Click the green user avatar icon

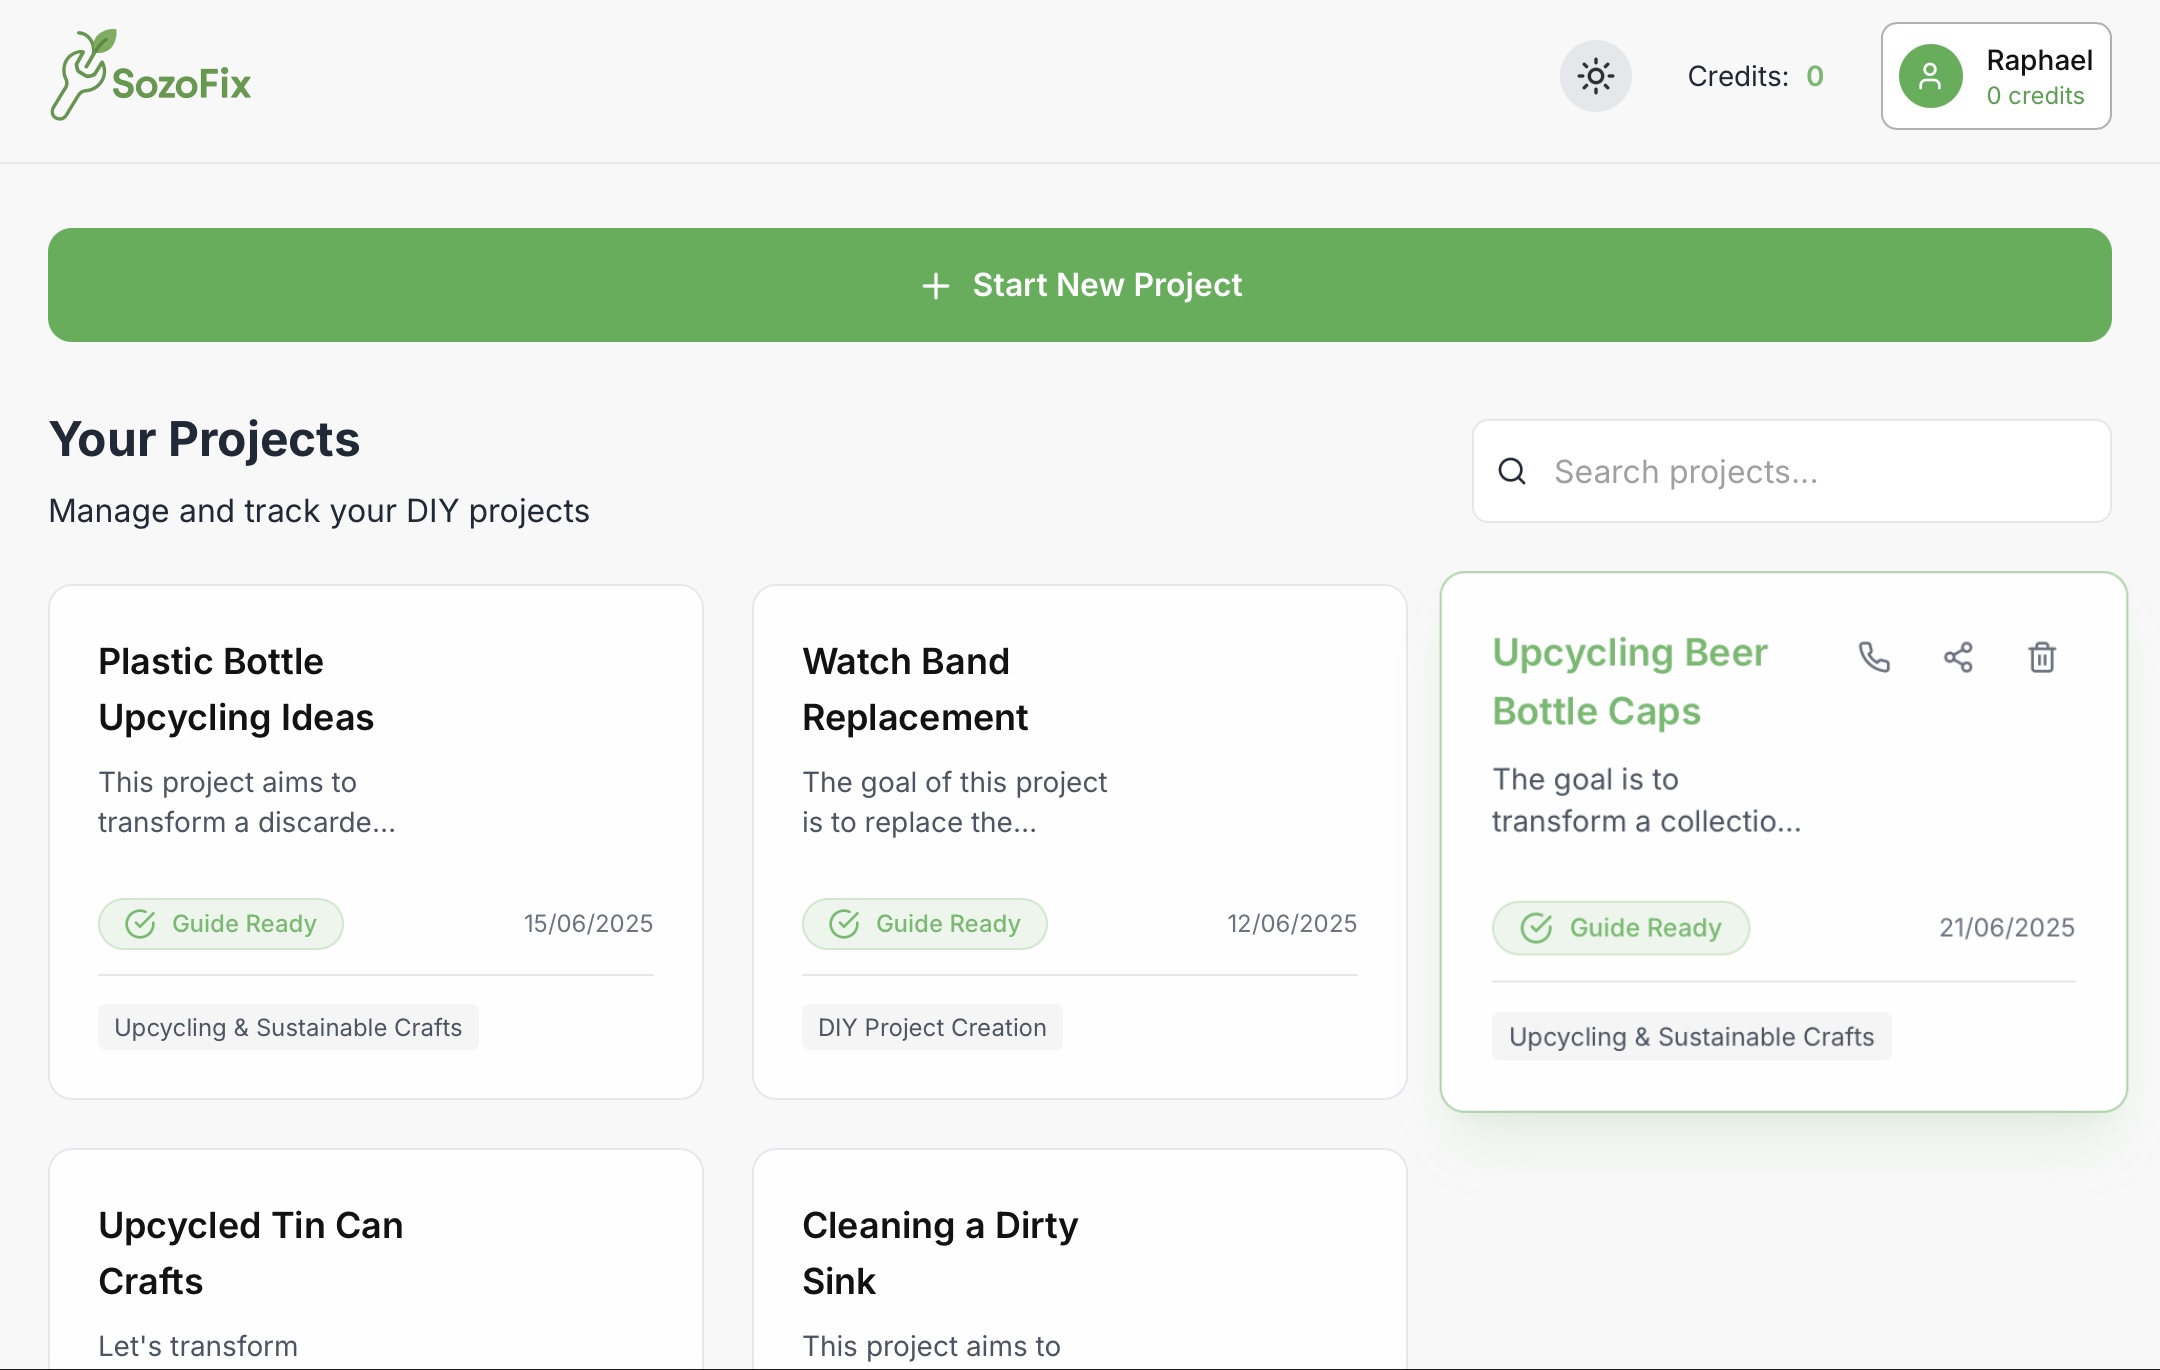[1930, 76]
